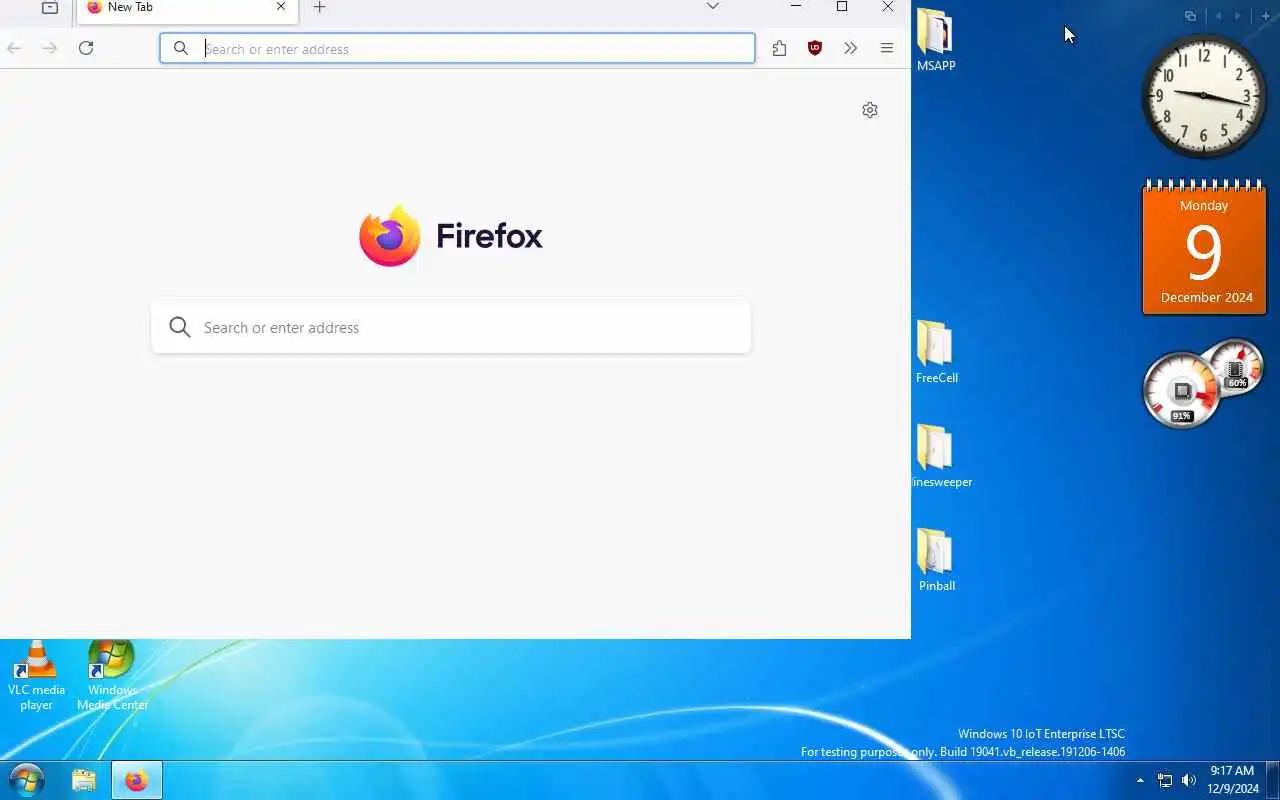
Task: Close the New Tab tab
Action: [x=281, y=7]
